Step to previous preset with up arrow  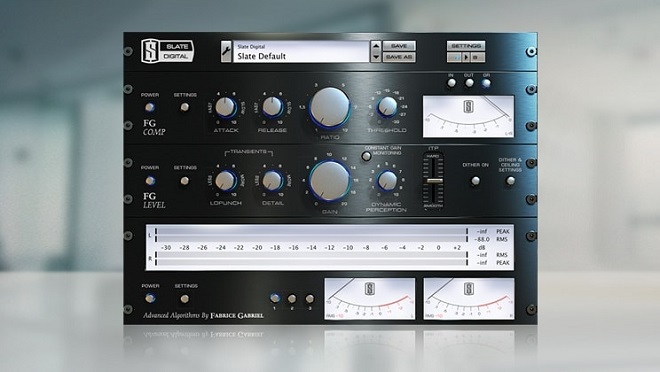(376, 46)
